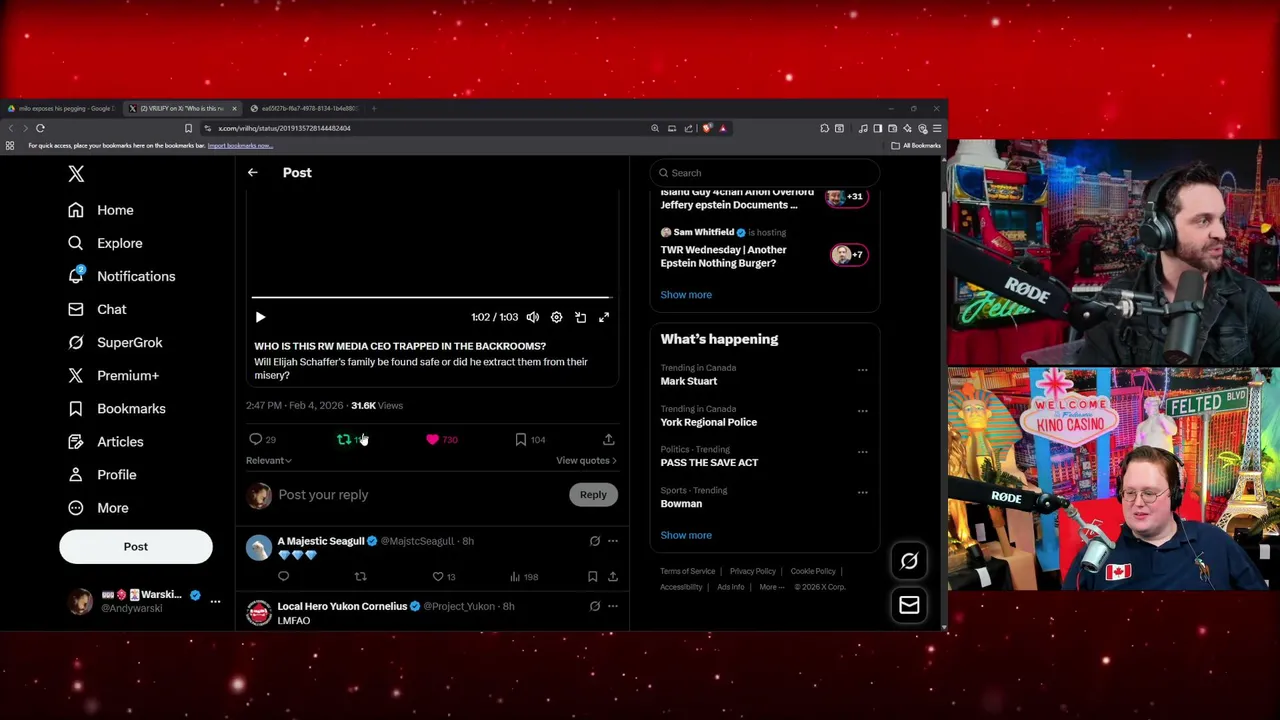Switch to the Google search tab

pos(62,108)
